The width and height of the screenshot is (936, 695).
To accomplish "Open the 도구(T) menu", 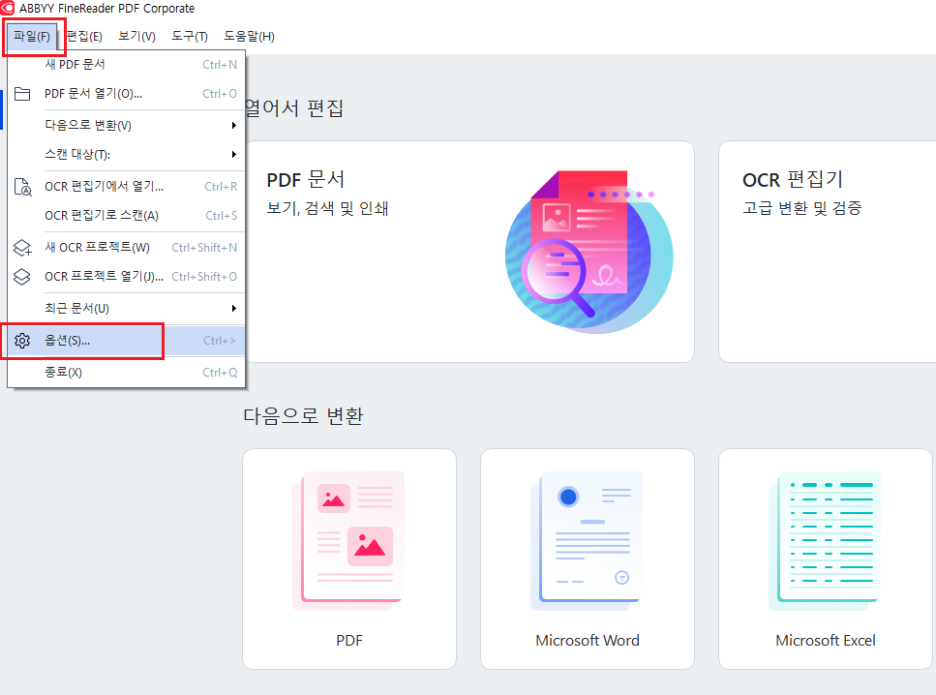I will 189,36.
